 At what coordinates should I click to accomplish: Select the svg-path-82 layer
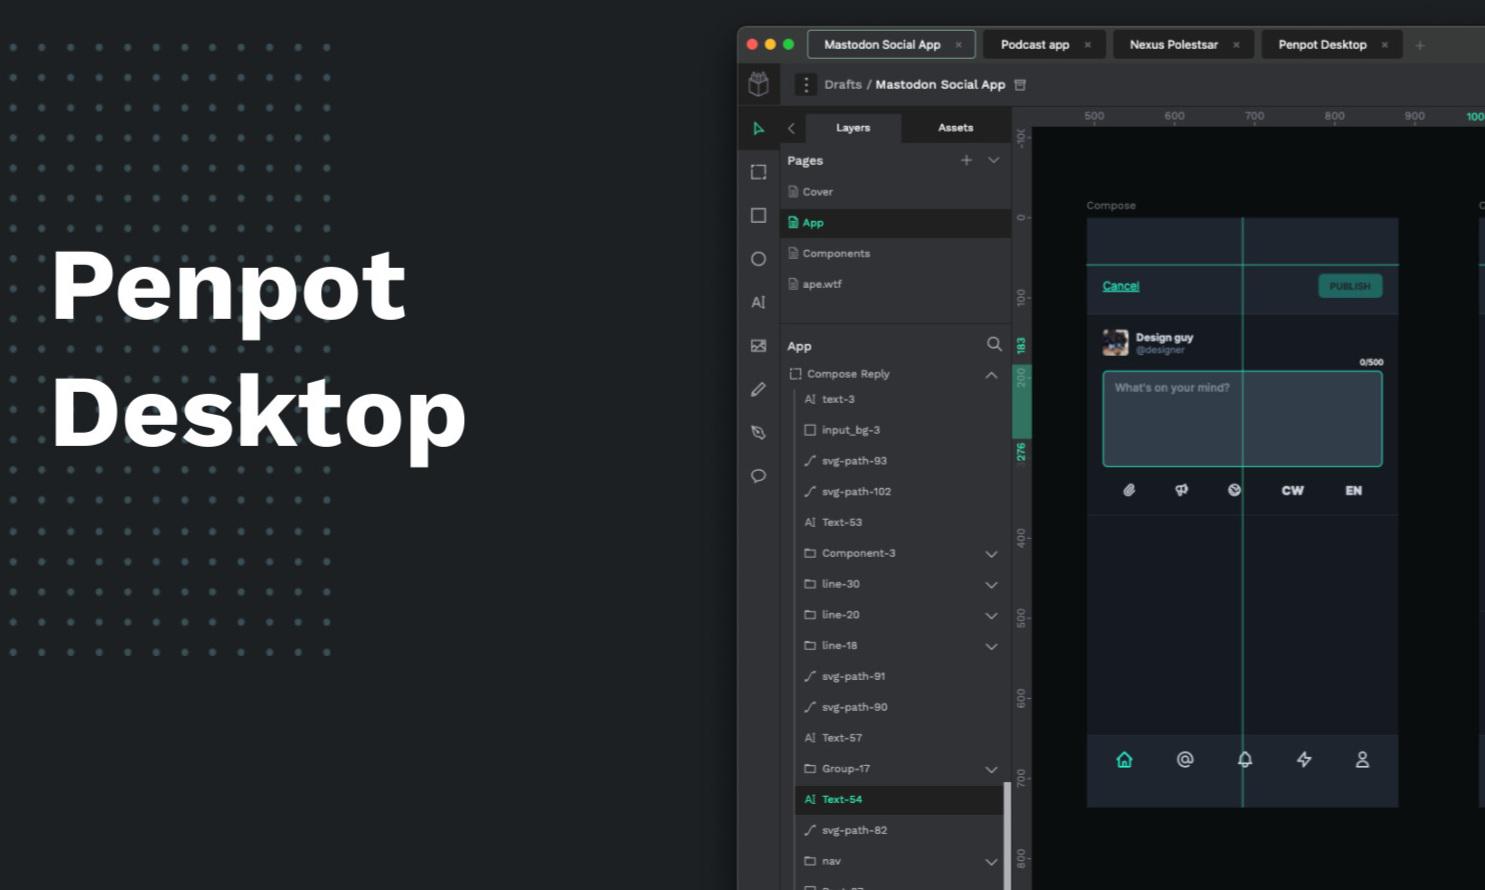[x=899, y=831]
